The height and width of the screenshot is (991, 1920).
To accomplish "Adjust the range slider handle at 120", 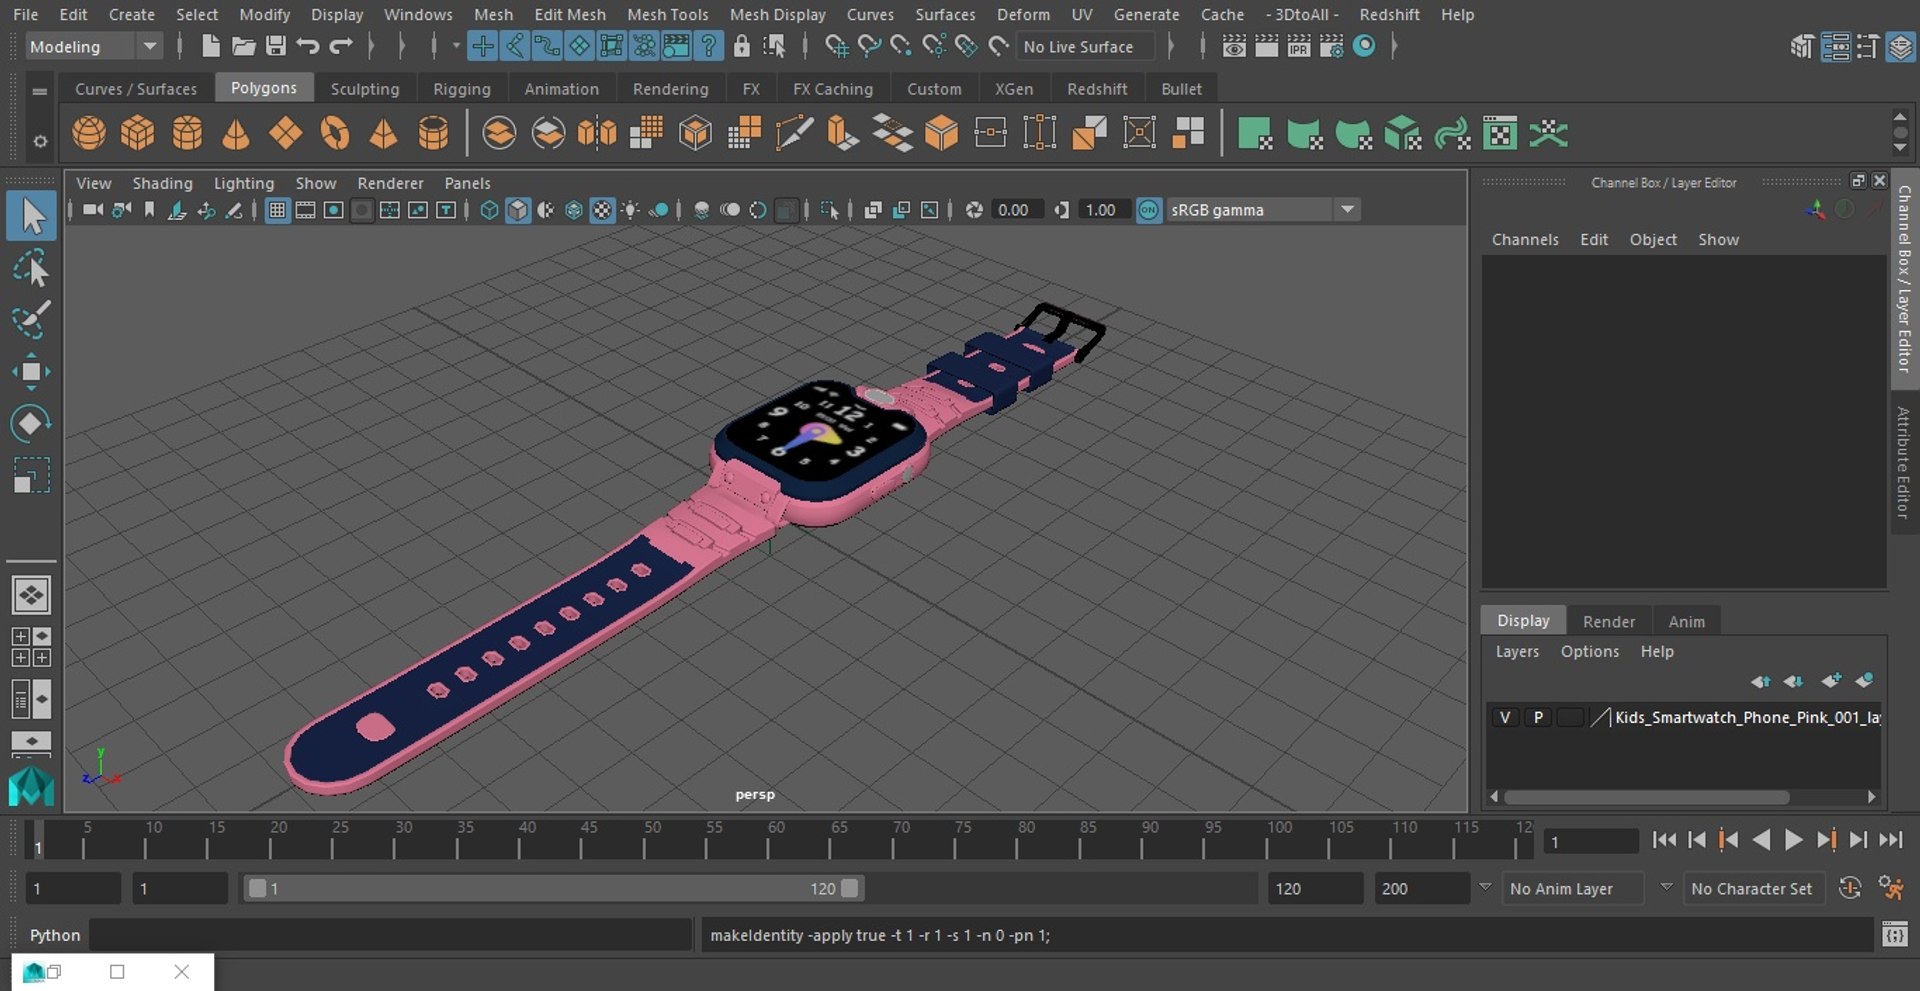I will [x=849, y=888].
